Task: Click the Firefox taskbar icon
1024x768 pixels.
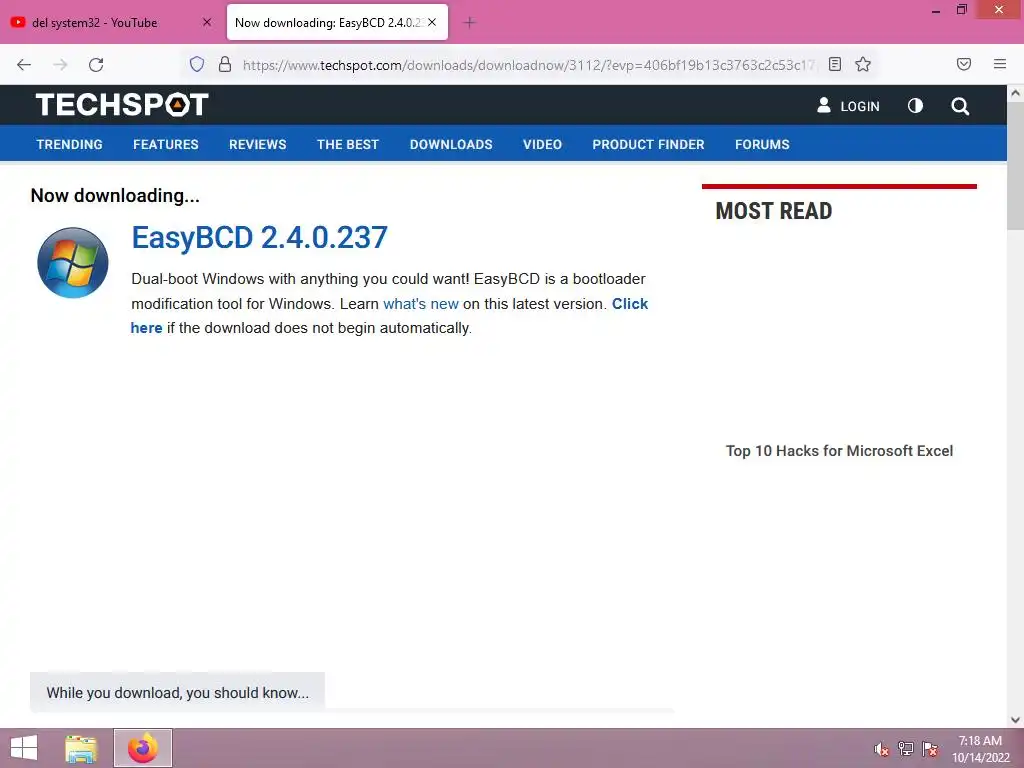Action: pyautogui.click(x=143, y=748)
